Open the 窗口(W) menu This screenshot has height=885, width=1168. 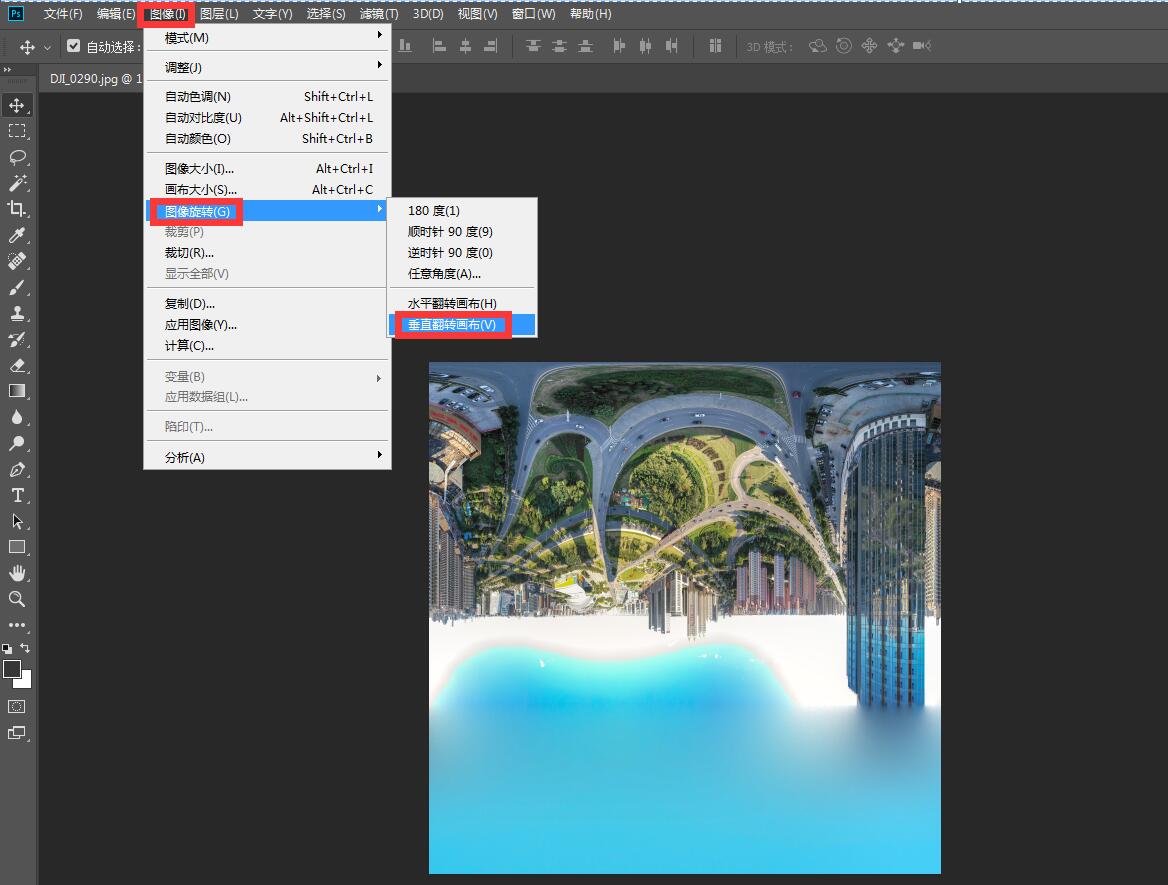click(533, 13)
